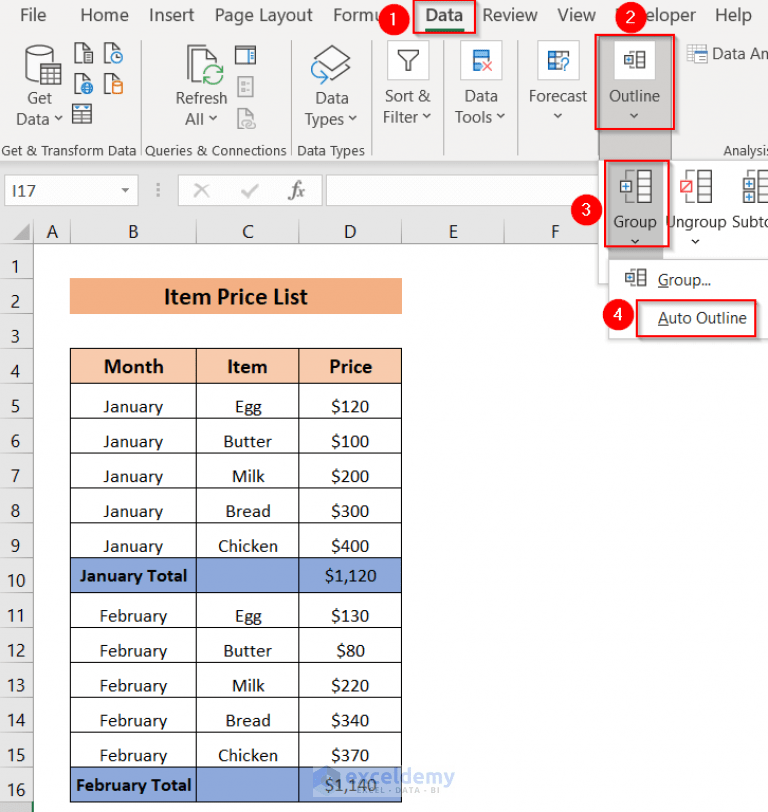Click the Name Box showing I17
Viewport: 768px width, 812px height.
click(71, 191)
